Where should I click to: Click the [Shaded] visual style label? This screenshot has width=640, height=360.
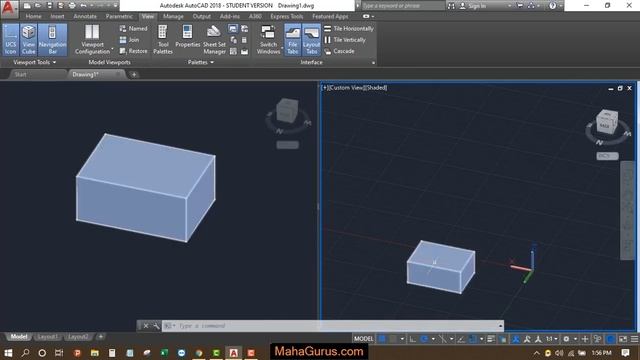point(376,88)
